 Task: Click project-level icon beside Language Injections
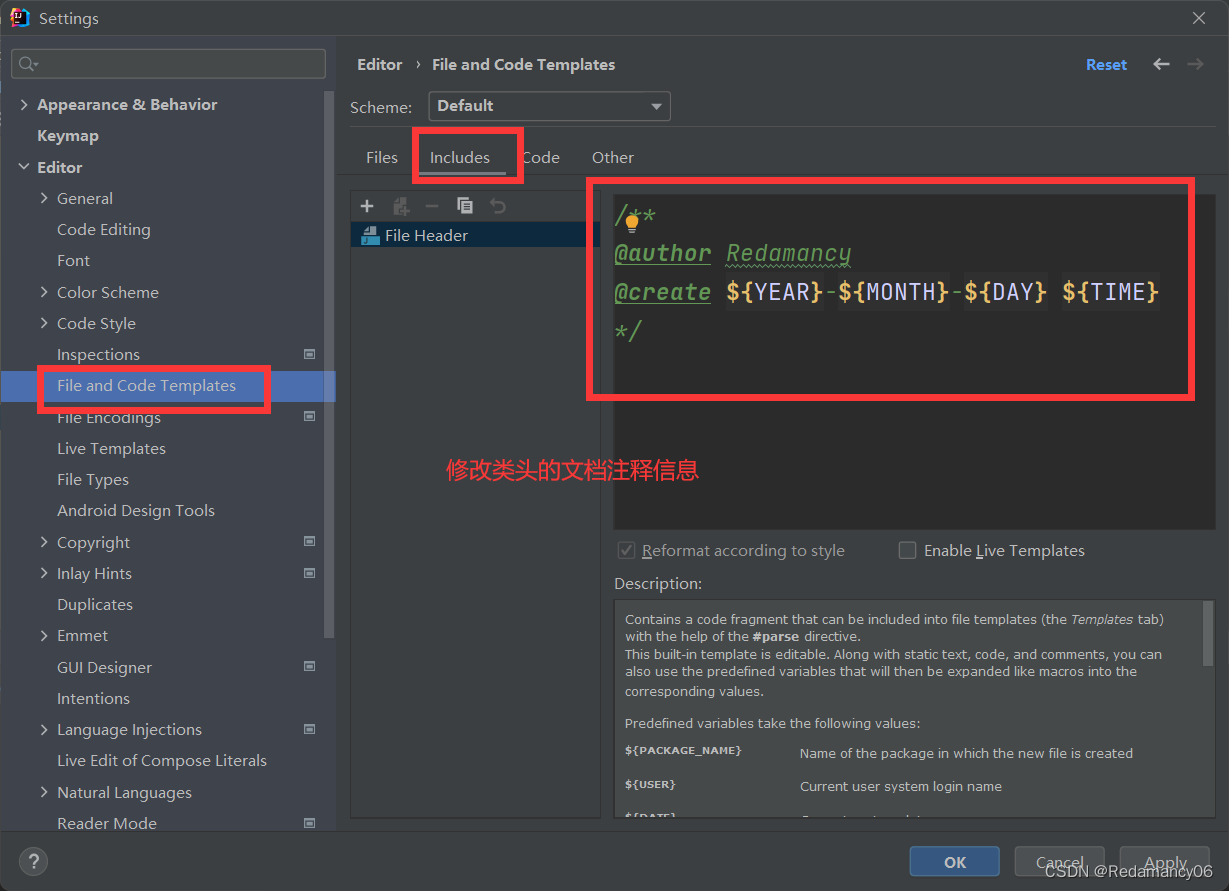309,729
